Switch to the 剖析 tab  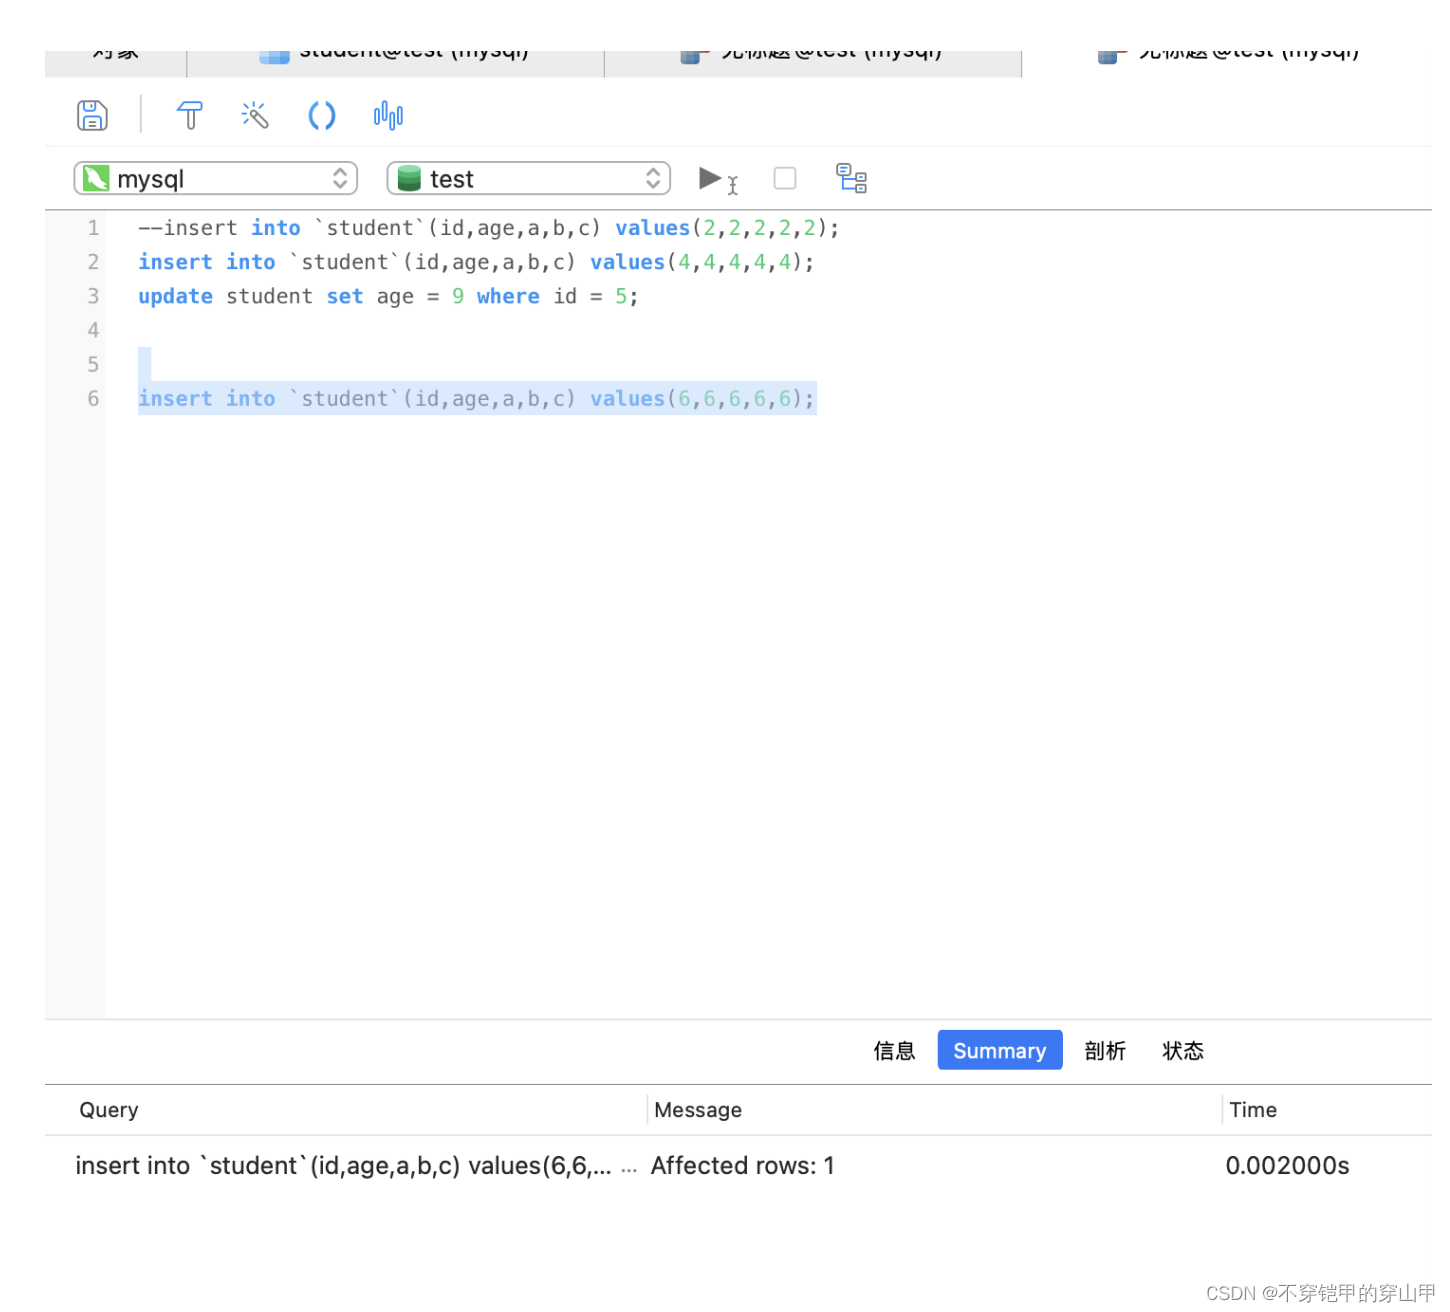[1105, 1050]
